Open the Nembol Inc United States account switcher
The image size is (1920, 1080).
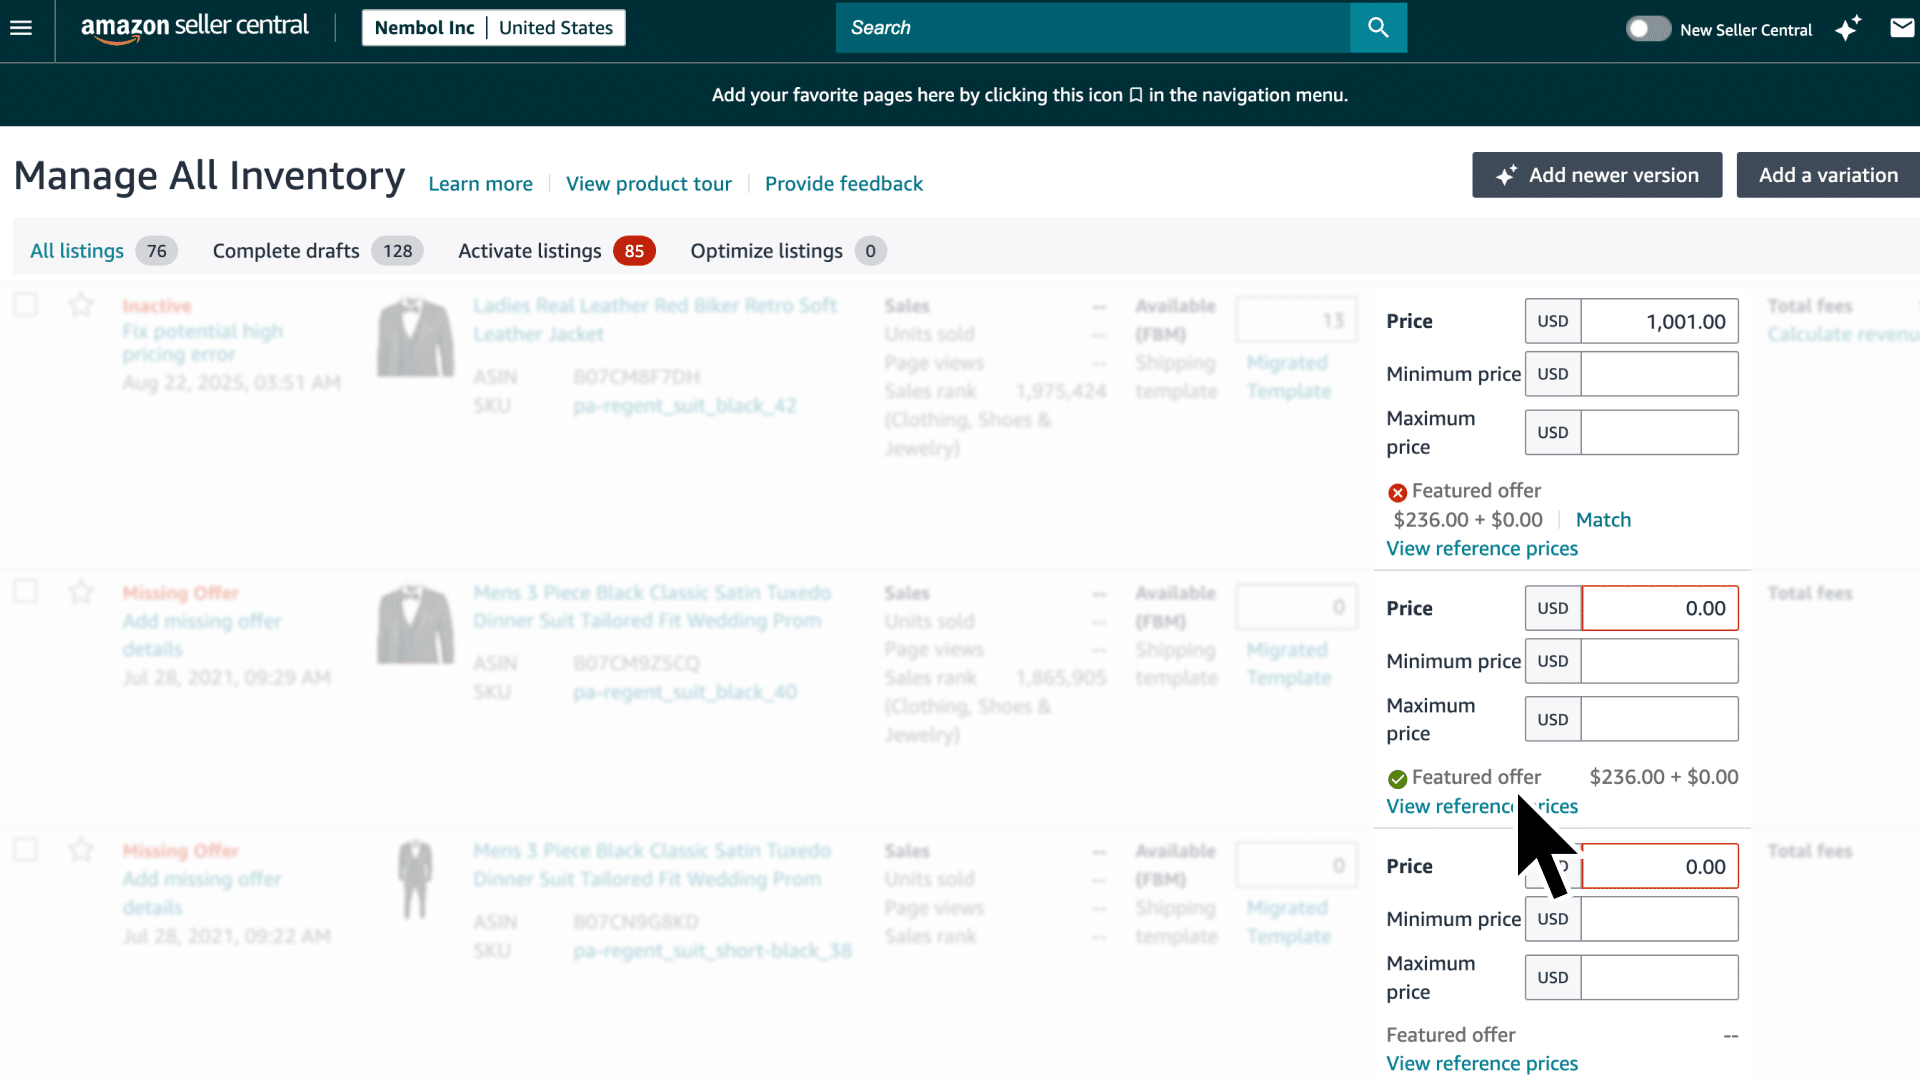click(x=494, y=28)
